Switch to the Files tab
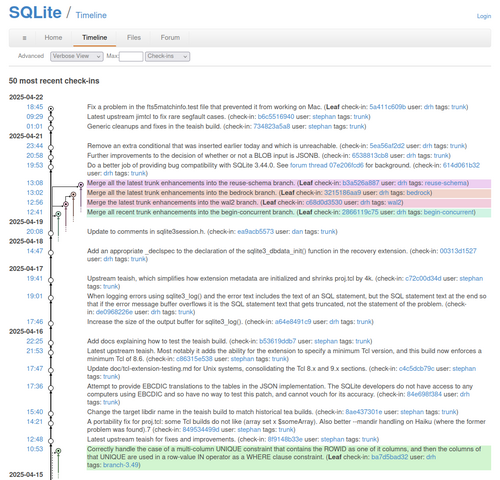The image size is (500, 480). coord(134,38)
